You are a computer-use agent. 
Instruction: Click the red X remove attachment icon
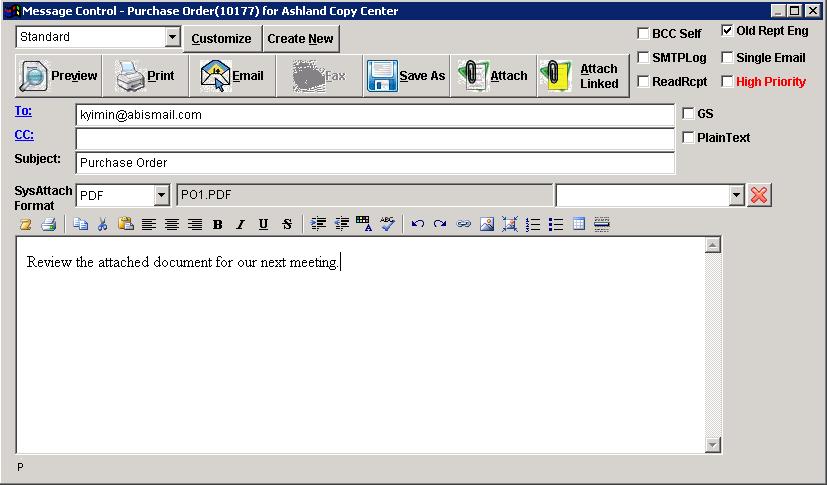(759, 195)
